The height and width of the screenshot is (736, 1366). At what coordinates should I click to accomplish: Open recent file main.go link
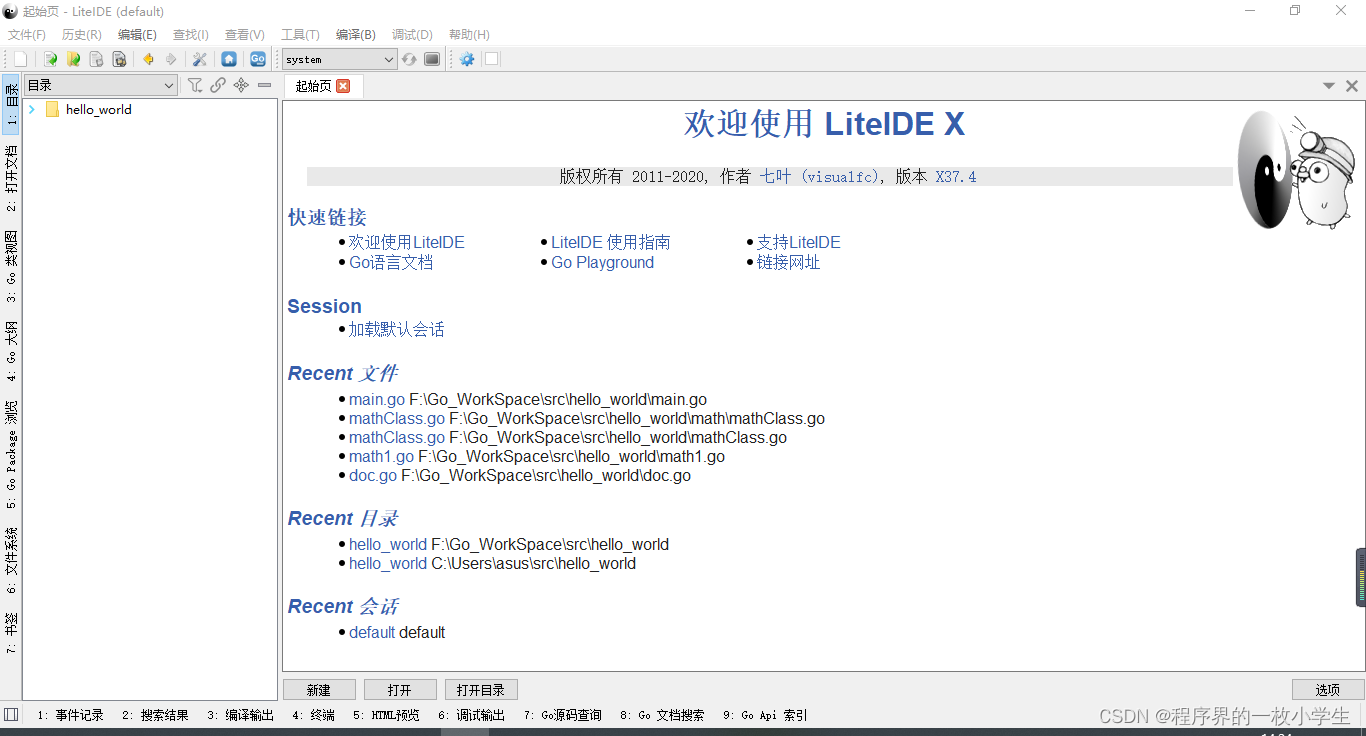click(x=377, y=399)
